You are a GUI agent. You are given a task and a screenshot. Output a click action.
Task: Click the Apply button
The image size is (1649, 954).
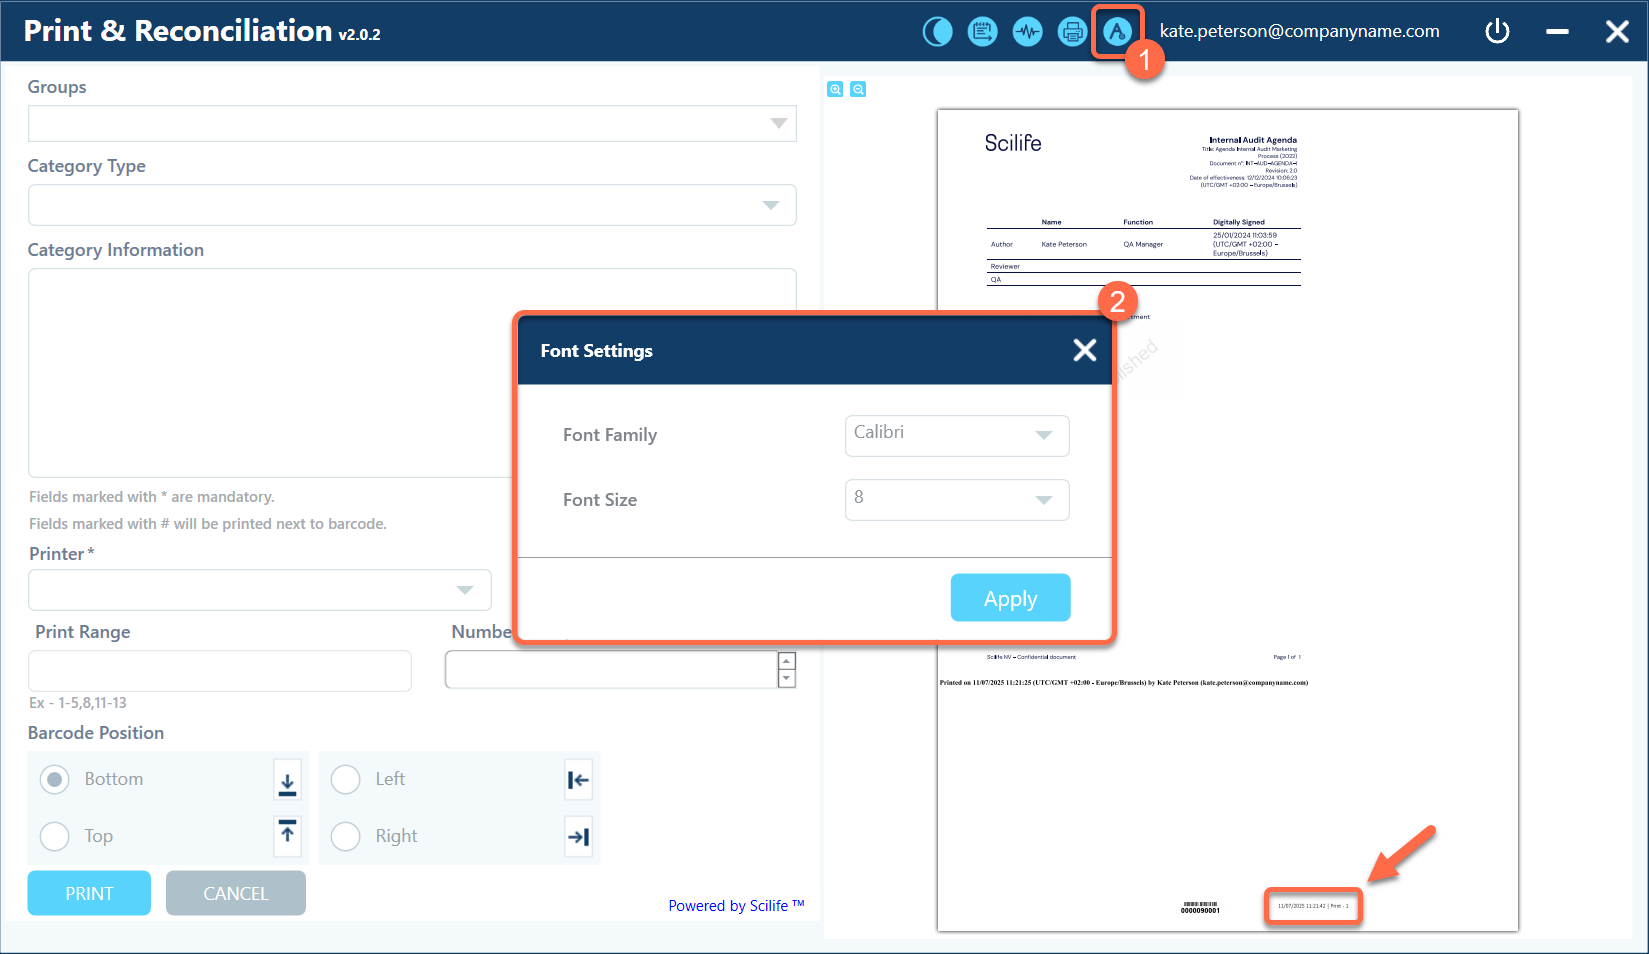click(1010, 598)
